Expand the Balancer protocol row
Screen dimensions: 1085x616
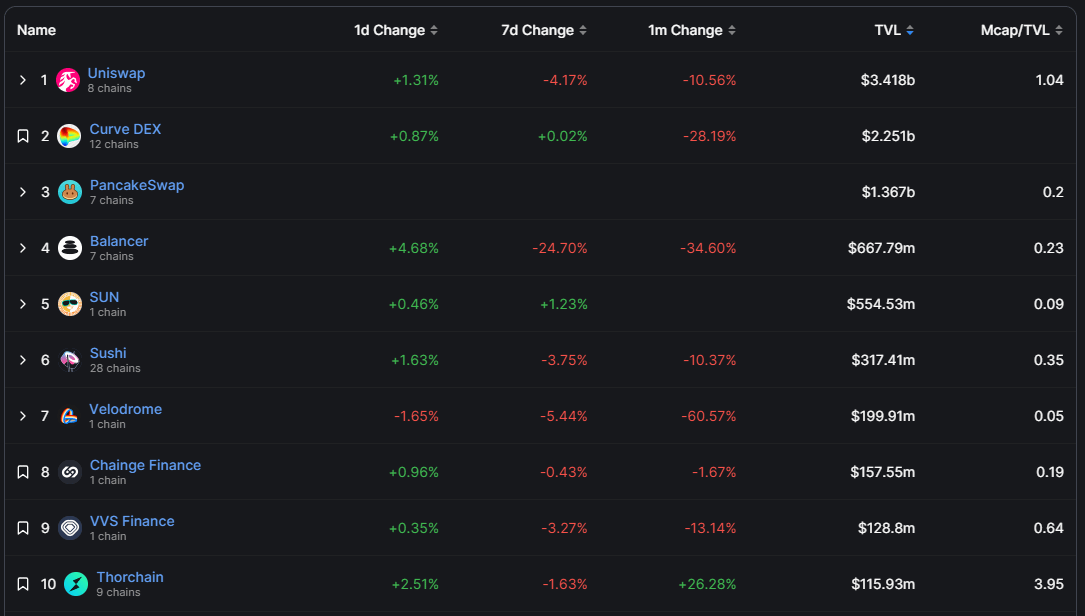click(23, 248)
